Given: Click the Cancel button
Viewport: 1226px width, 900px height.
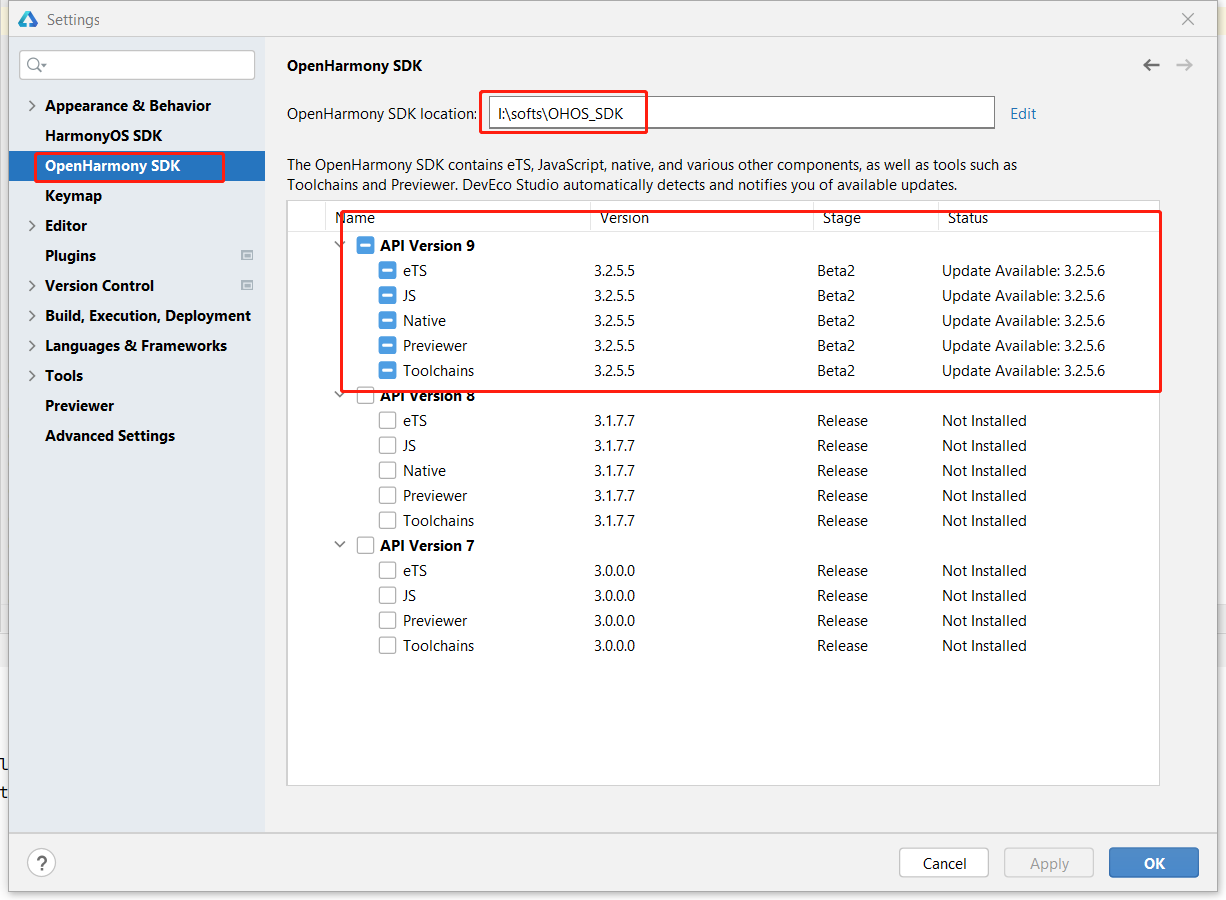Looking at the screenshot, I should (x=944, y=863).
